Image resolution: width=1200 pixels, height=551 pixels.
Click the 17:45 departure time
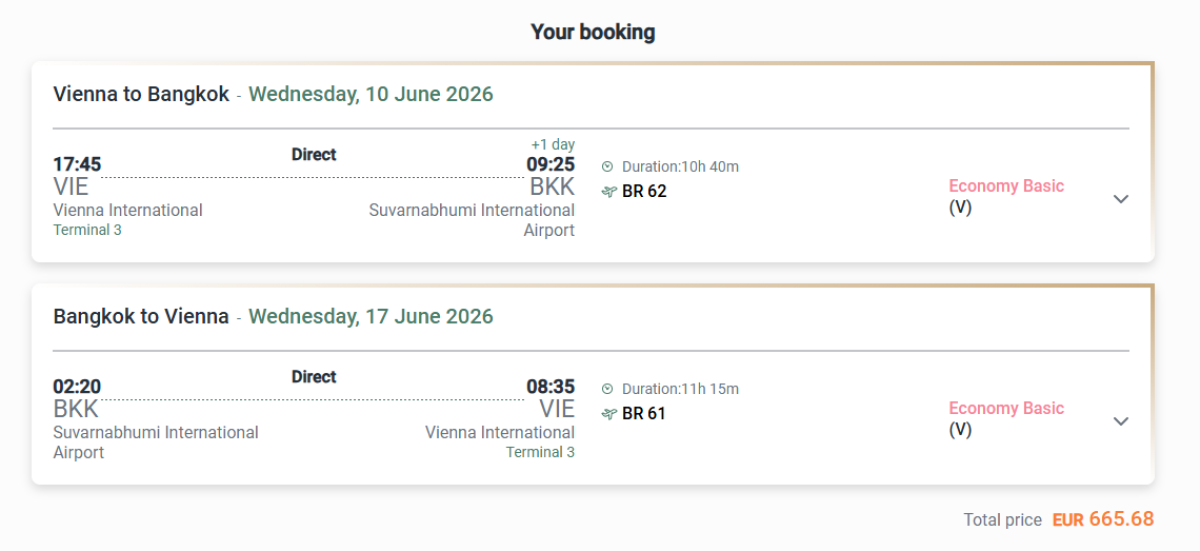click(x=77, y=165)
